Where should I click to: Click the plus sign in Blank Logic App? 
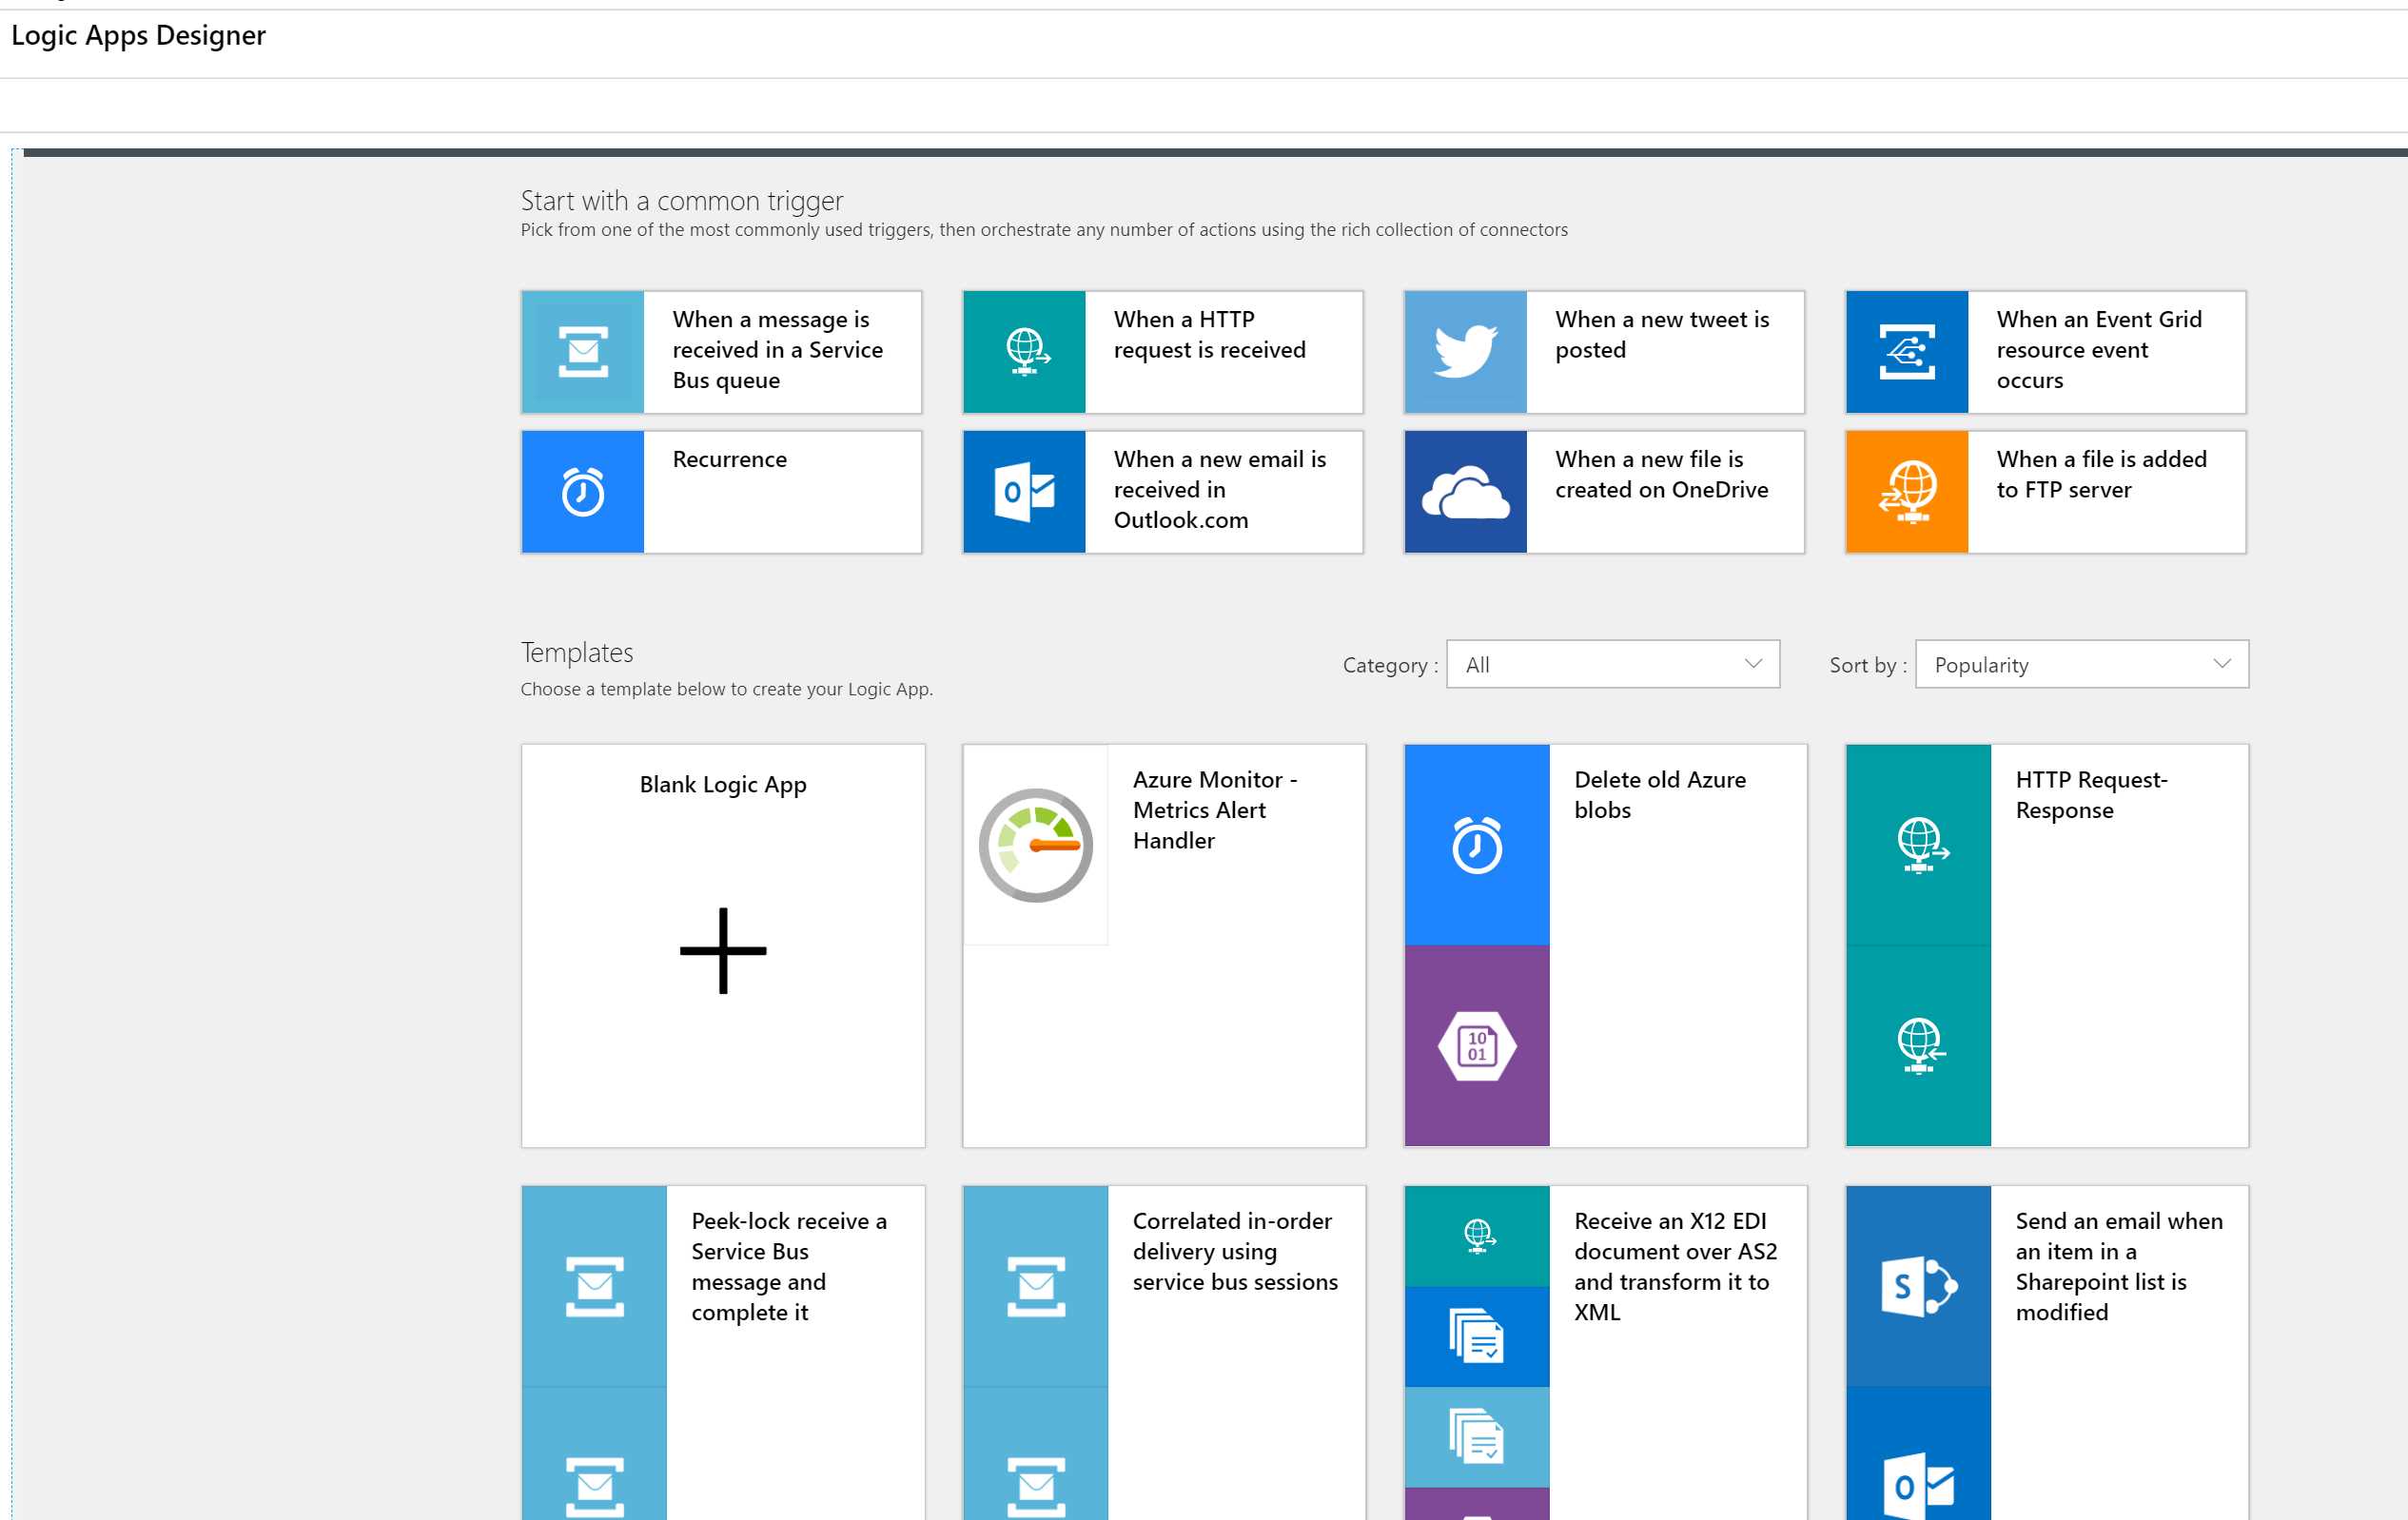[723, 951]
